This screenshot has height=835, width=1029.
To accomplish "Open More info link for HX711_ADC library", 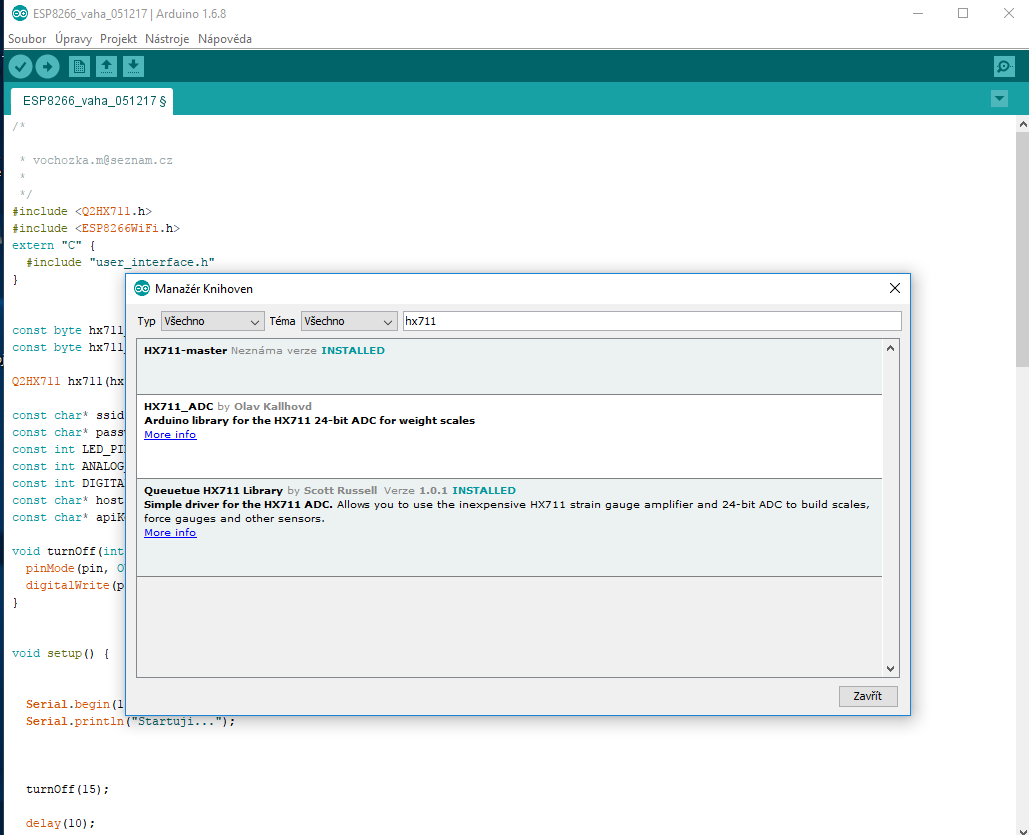I will 170,435.
